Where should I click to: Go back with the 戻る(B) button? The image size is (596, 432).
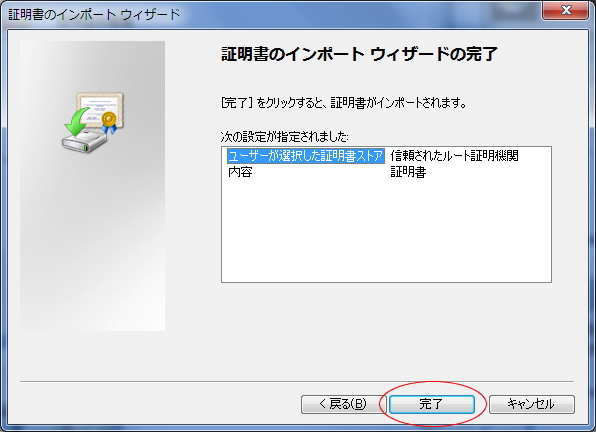[x=343, y=404]
